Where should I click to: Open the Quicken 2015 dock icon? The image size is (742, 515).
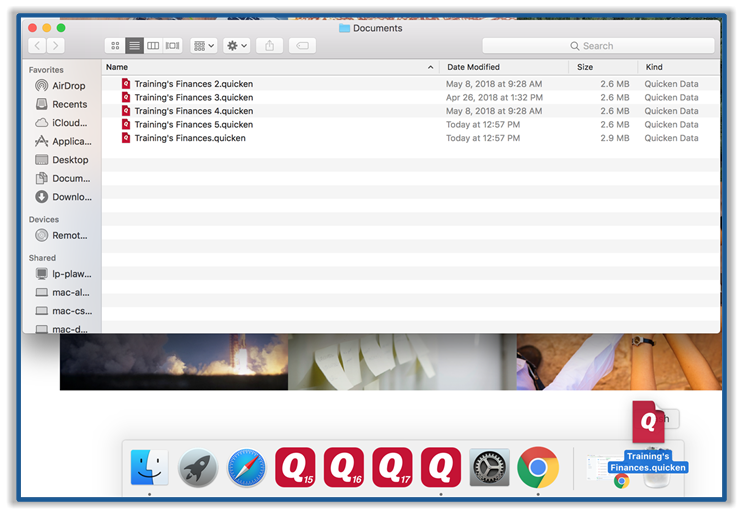295,467
